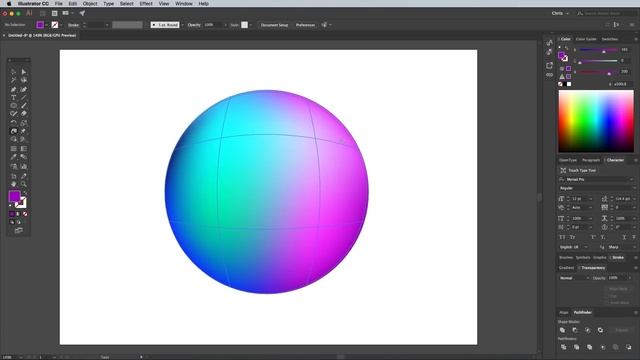Click the All Caps text style icon
Screen dimensions: 640x360
click(x=562, y=237)
